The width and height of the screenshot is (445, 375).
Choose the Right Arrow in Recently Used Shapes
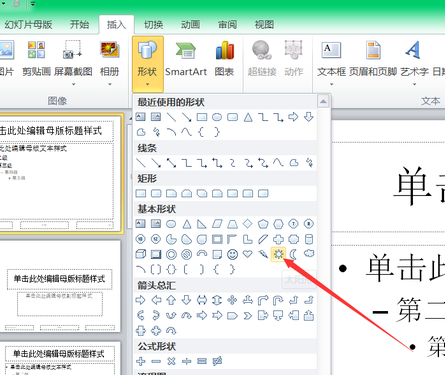[293, 117]
